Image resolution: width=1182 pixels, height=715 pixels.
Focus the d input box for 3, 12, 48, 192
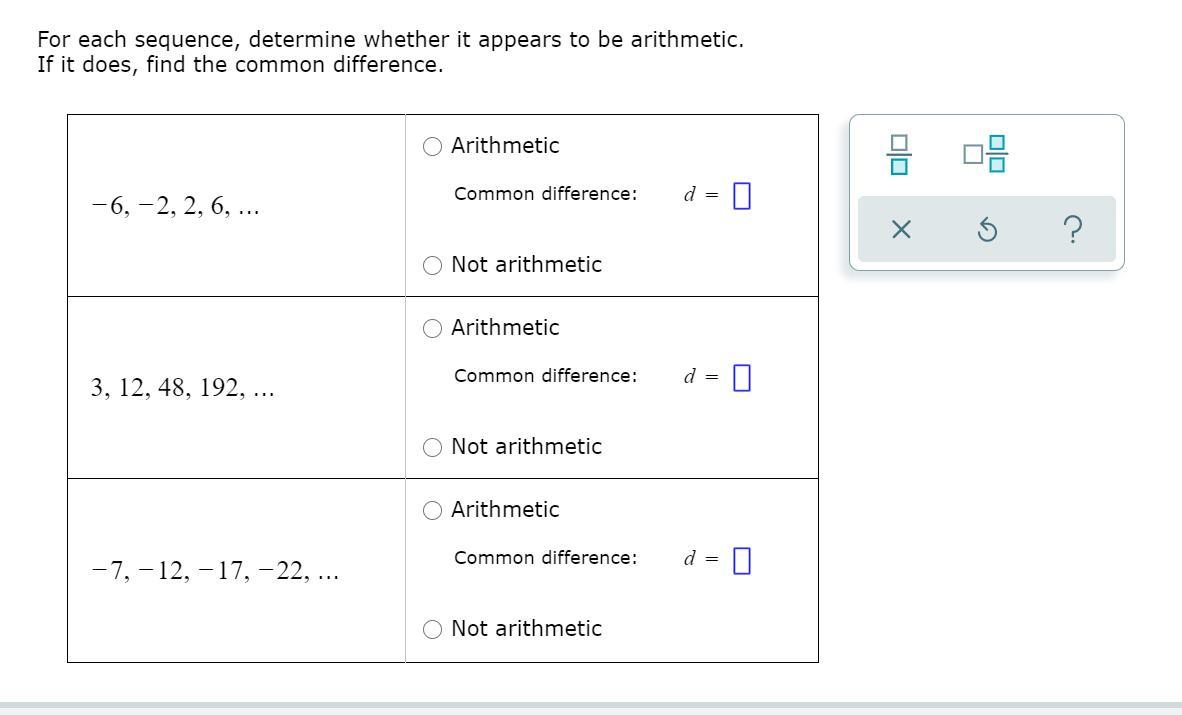pyautogui.click(x=741, y=378)
